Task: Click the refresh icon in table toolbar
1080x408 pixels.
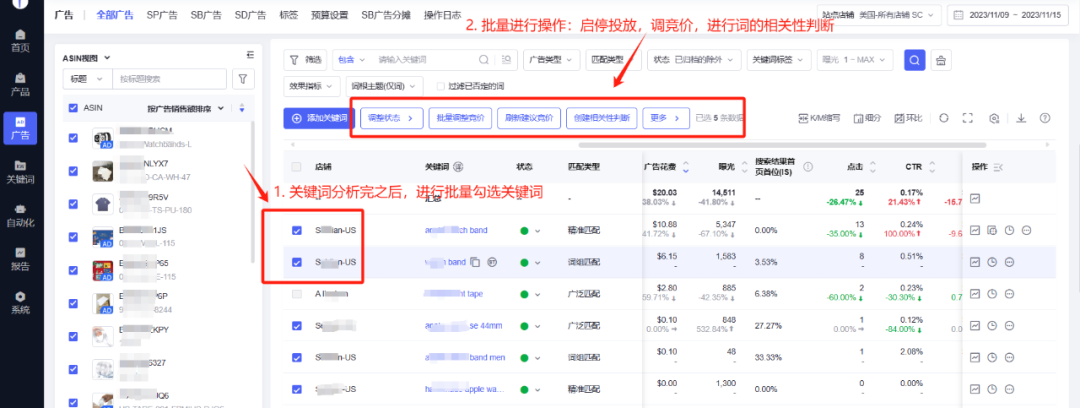Action: click(942, 118)
